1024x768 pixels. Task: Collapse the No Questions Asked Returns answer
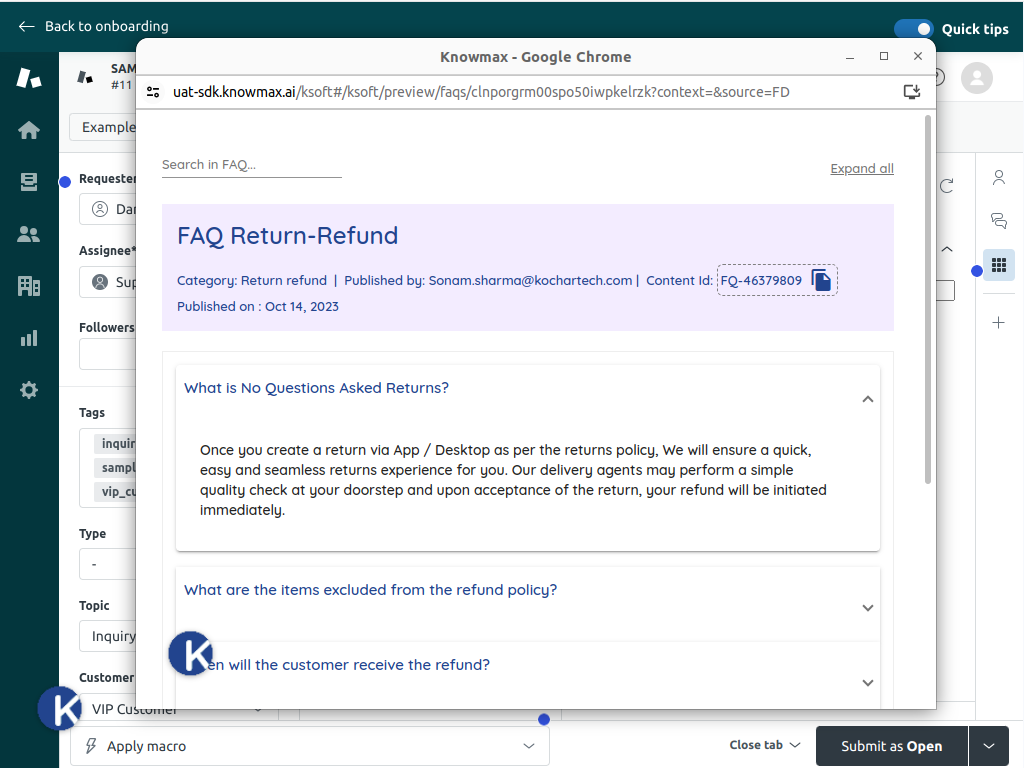click(x=867, y=399)
